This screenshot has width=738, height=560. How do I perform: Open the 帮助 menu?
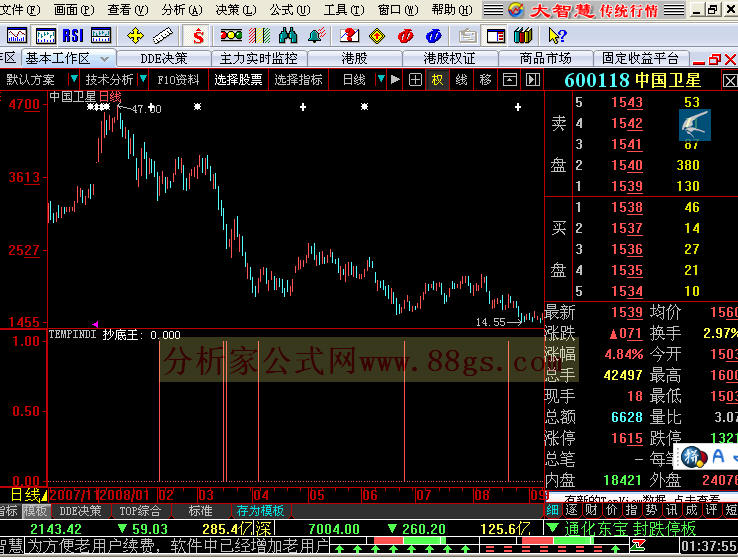click(452, 9)
